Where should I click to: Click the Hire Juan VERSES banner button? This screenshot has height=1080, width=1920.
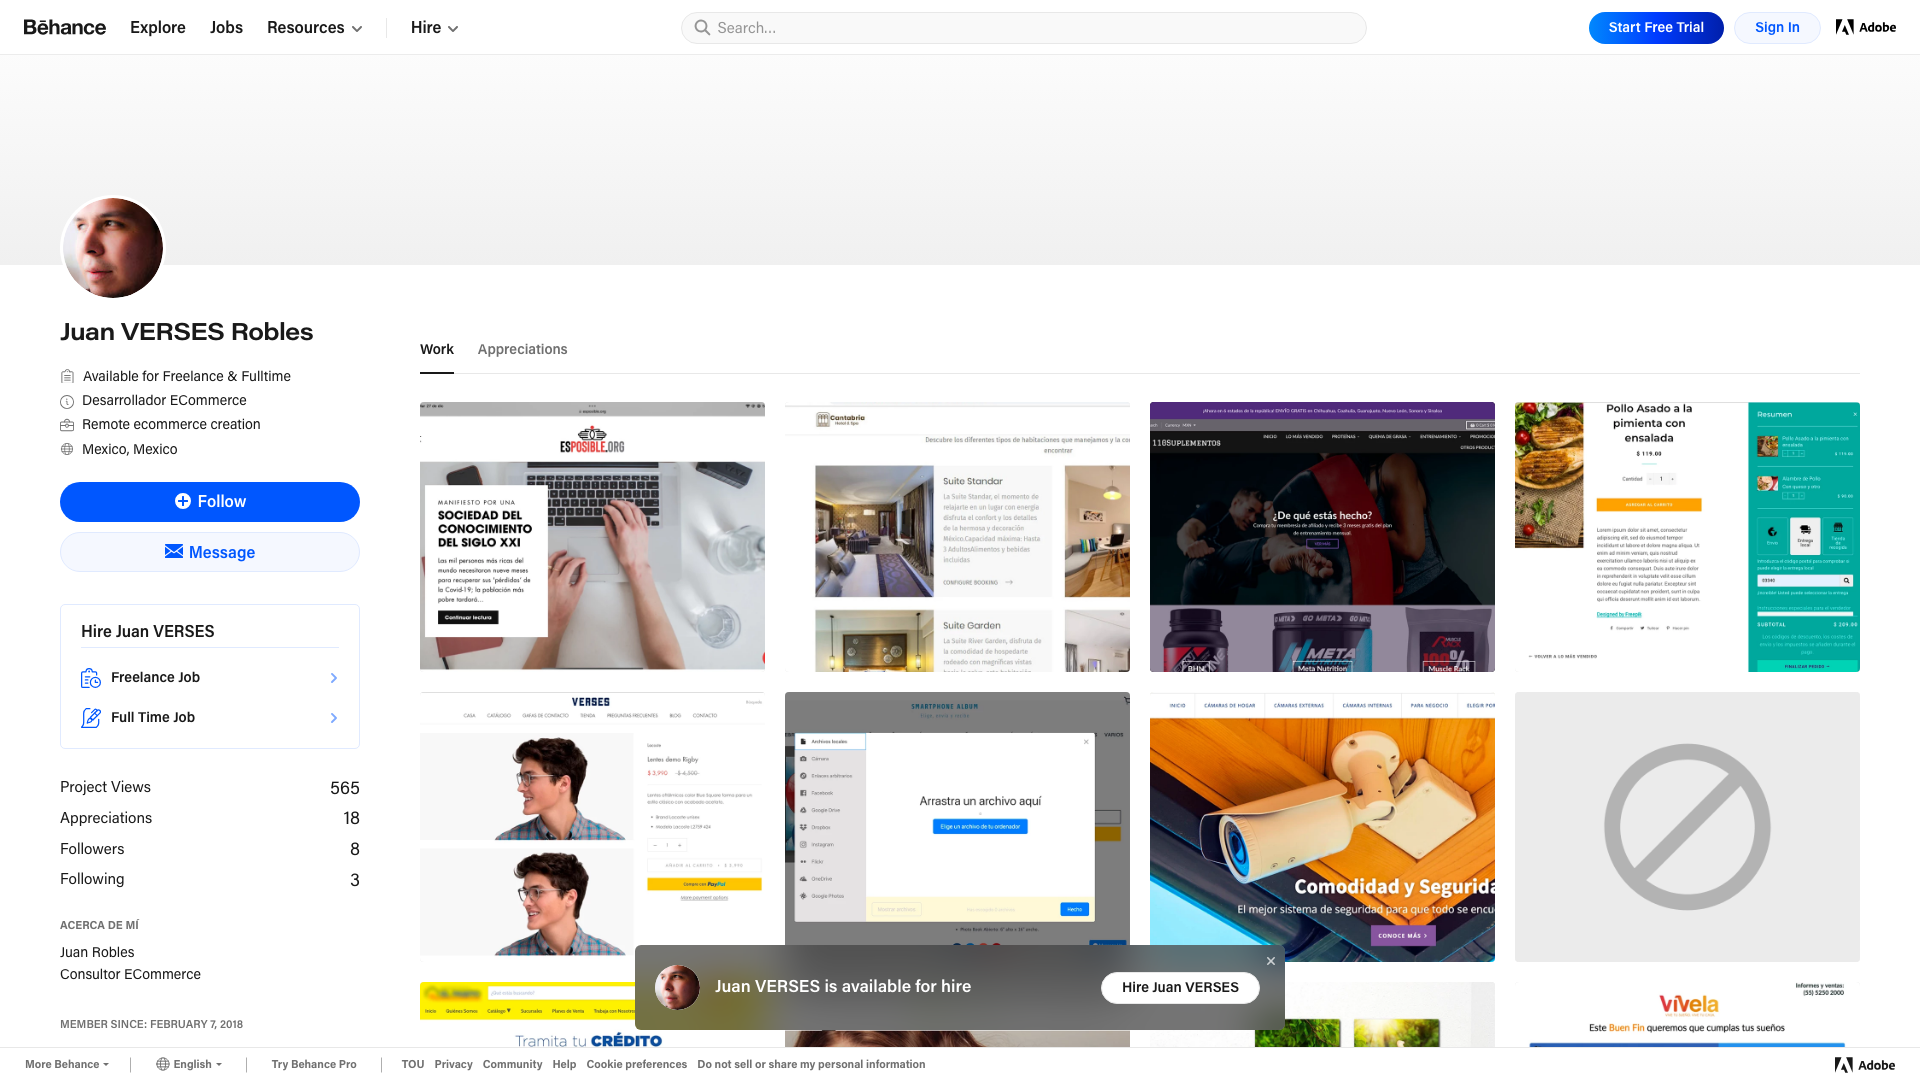[1180, 987]
